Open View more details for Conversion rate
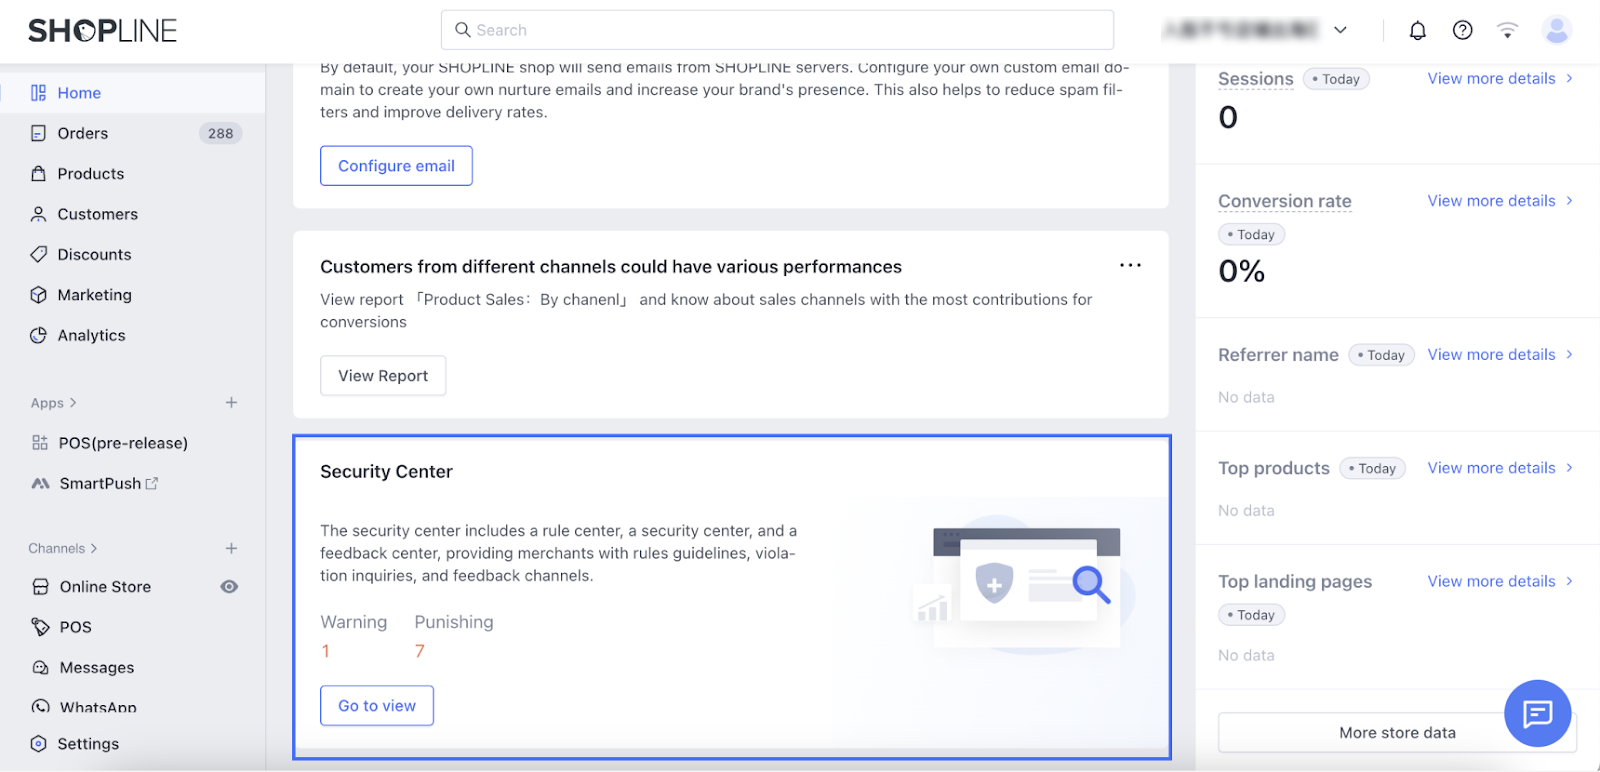Viewport: 1600px width, 772px height. point(1499,201)
